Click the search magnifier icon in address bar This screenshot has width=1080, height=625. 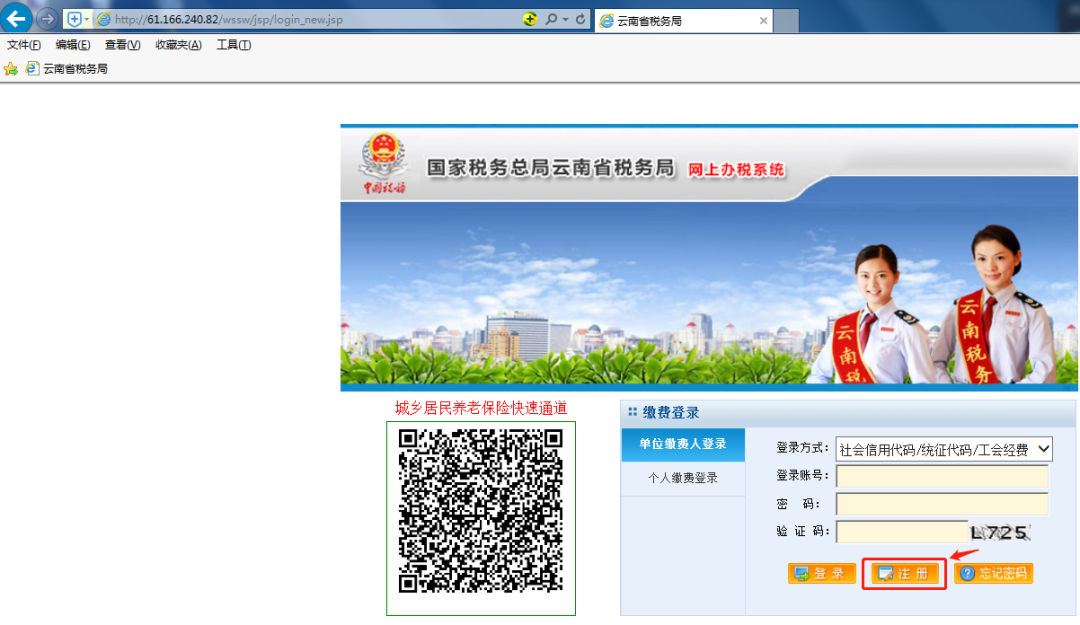[551, 19]
